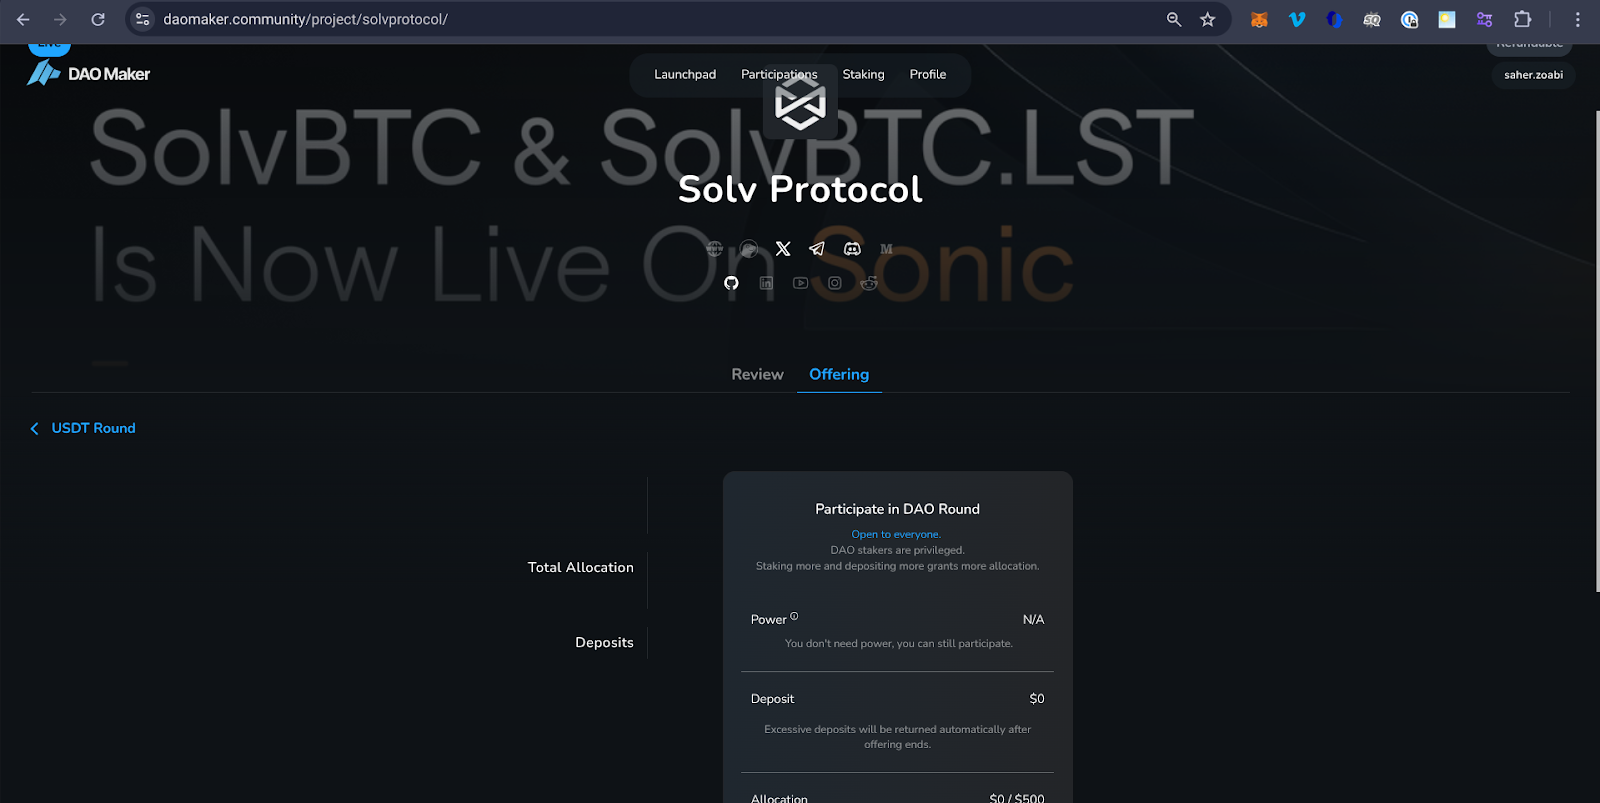Go to the Profile menu item

[928, 74]
